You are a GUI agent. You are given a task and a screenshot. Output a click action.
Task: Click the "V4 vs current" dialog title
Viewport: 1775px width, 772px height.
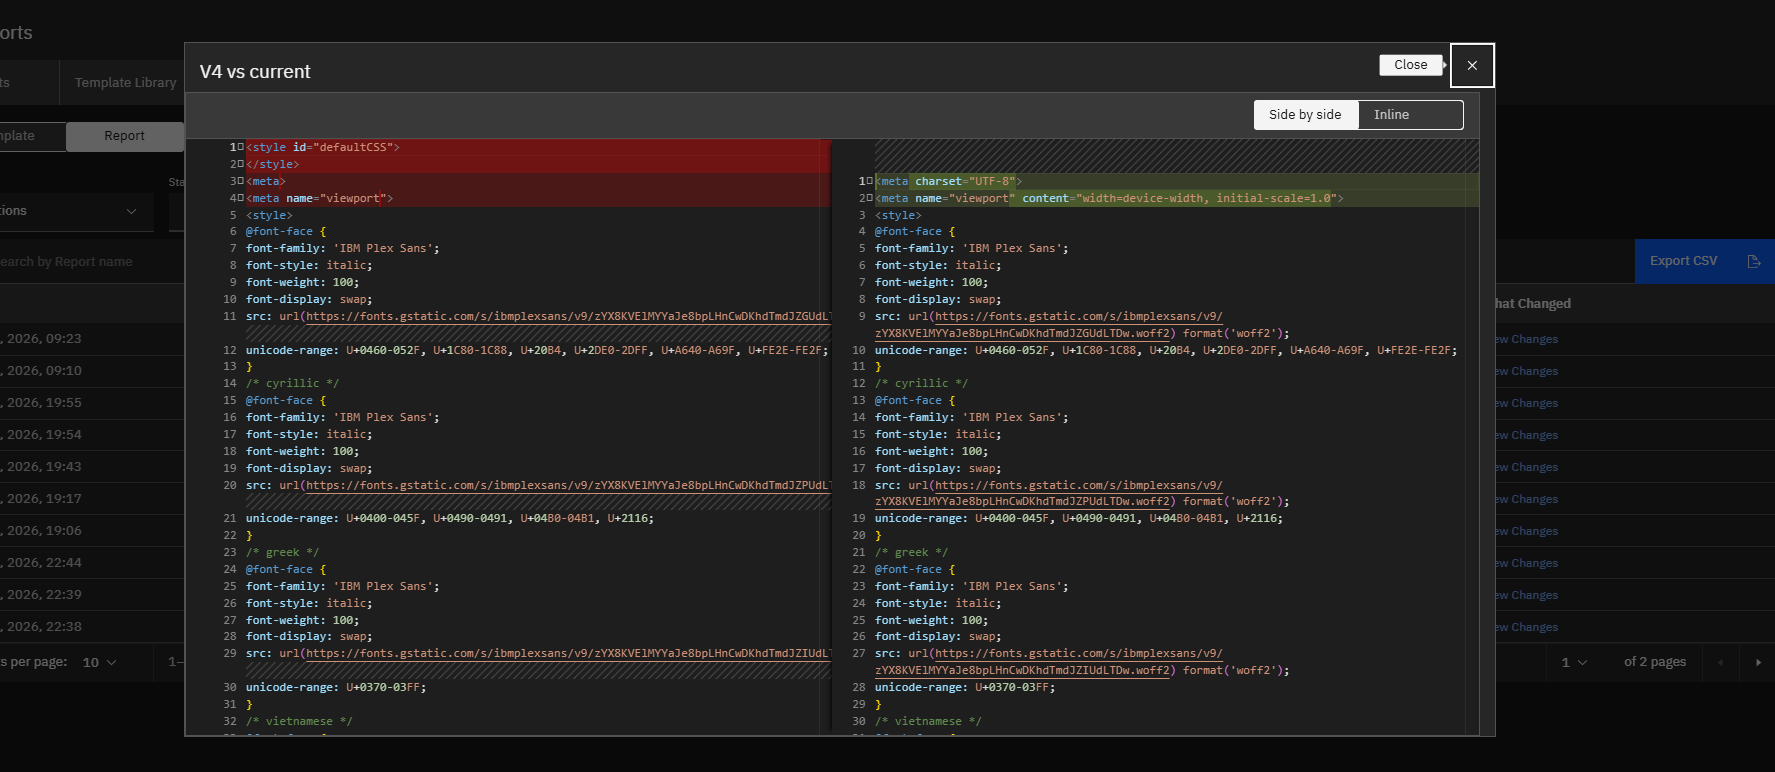(255, 72)
